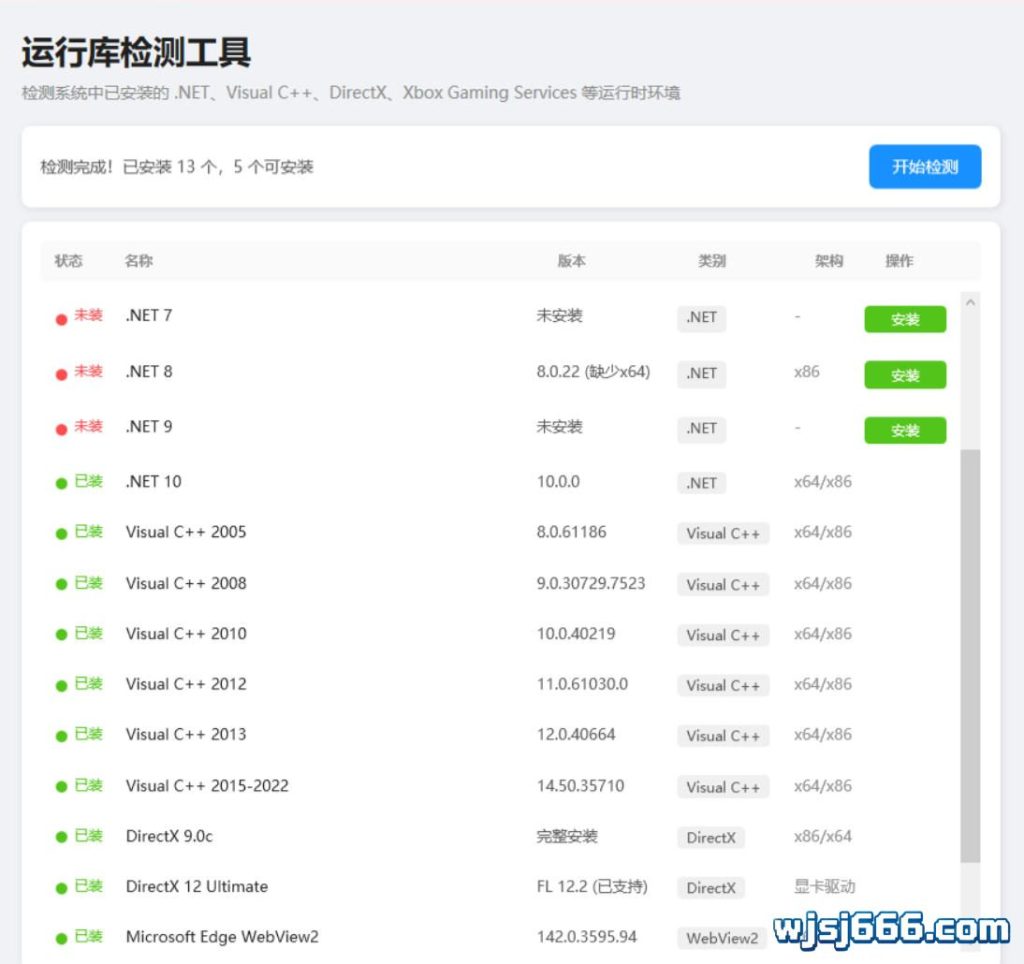
Task: Install .NET 9 with its 安装 button
Action: tap(905, 430)
